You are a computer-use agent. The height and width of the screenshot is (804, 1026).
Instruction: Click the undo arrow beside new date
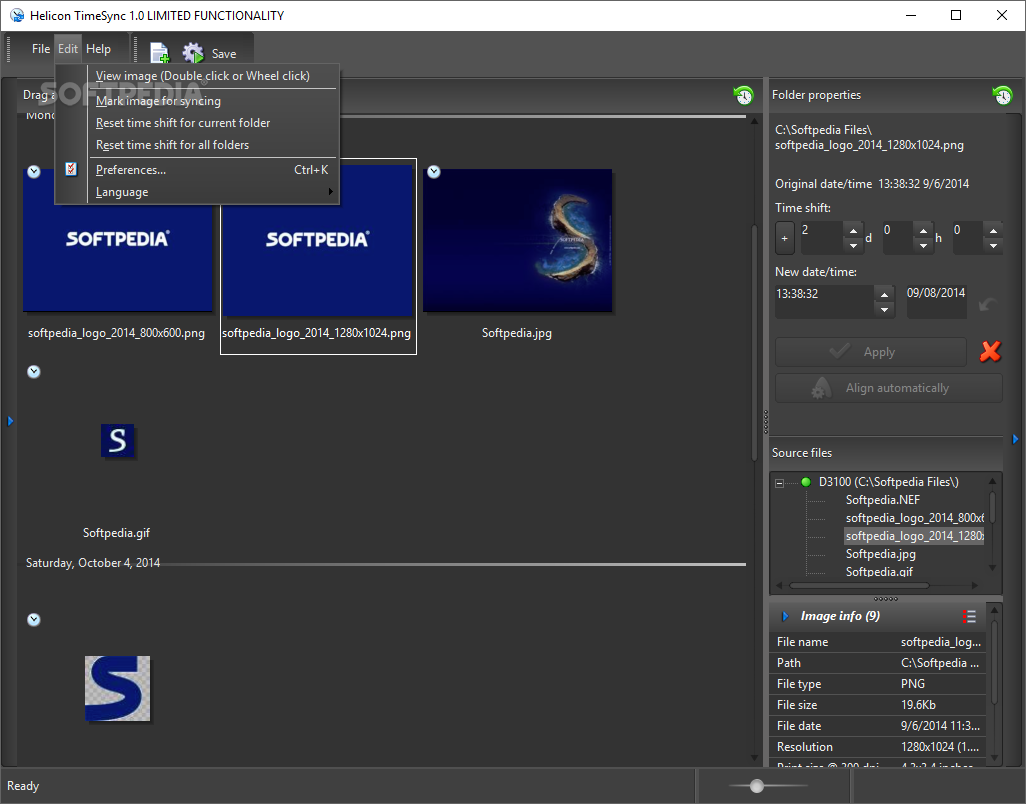(987, 304)
